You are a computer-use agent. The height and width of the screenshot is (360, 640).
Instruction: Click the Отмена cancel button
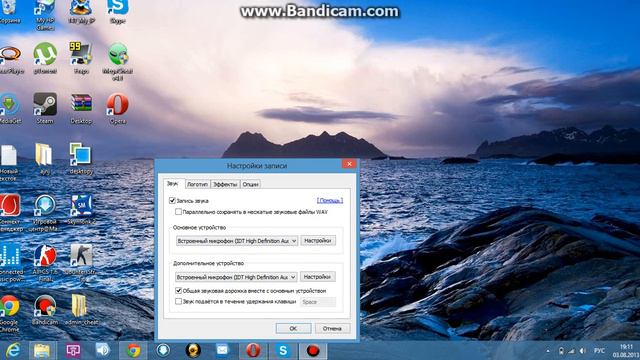(x=332, y=328)
